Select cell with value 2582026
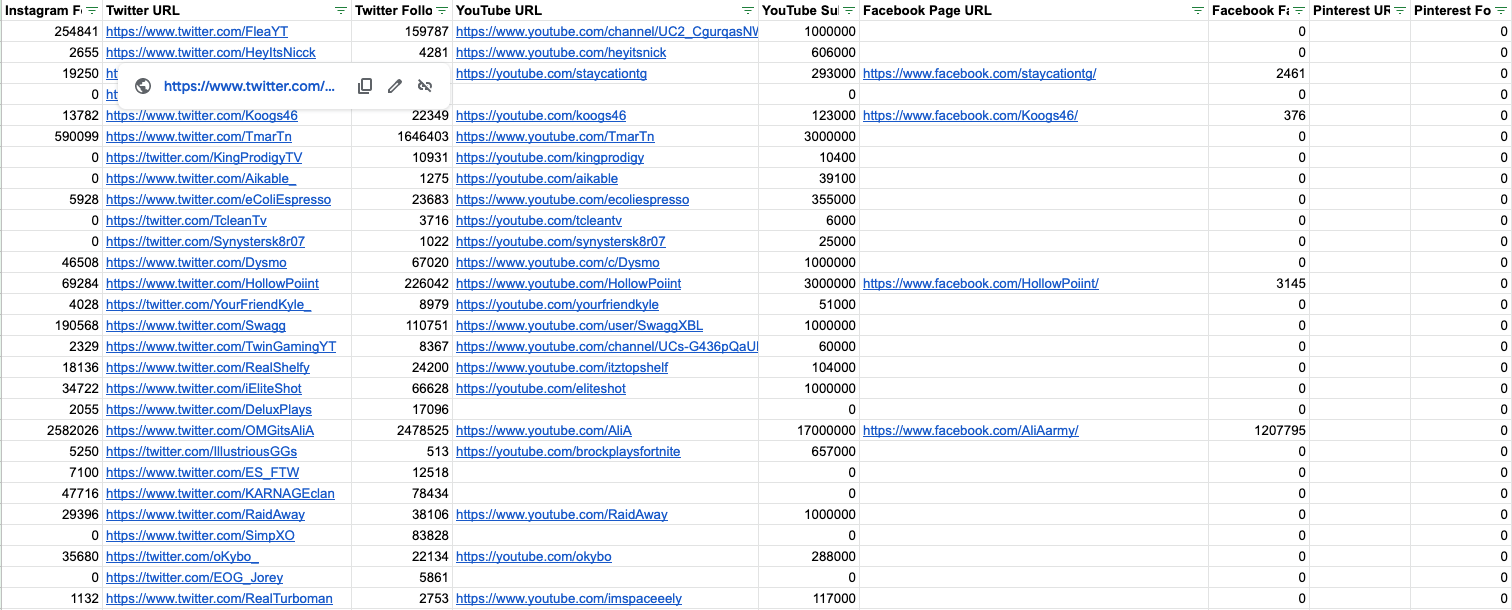The image size is (1512, 610). tap(51, 430)
